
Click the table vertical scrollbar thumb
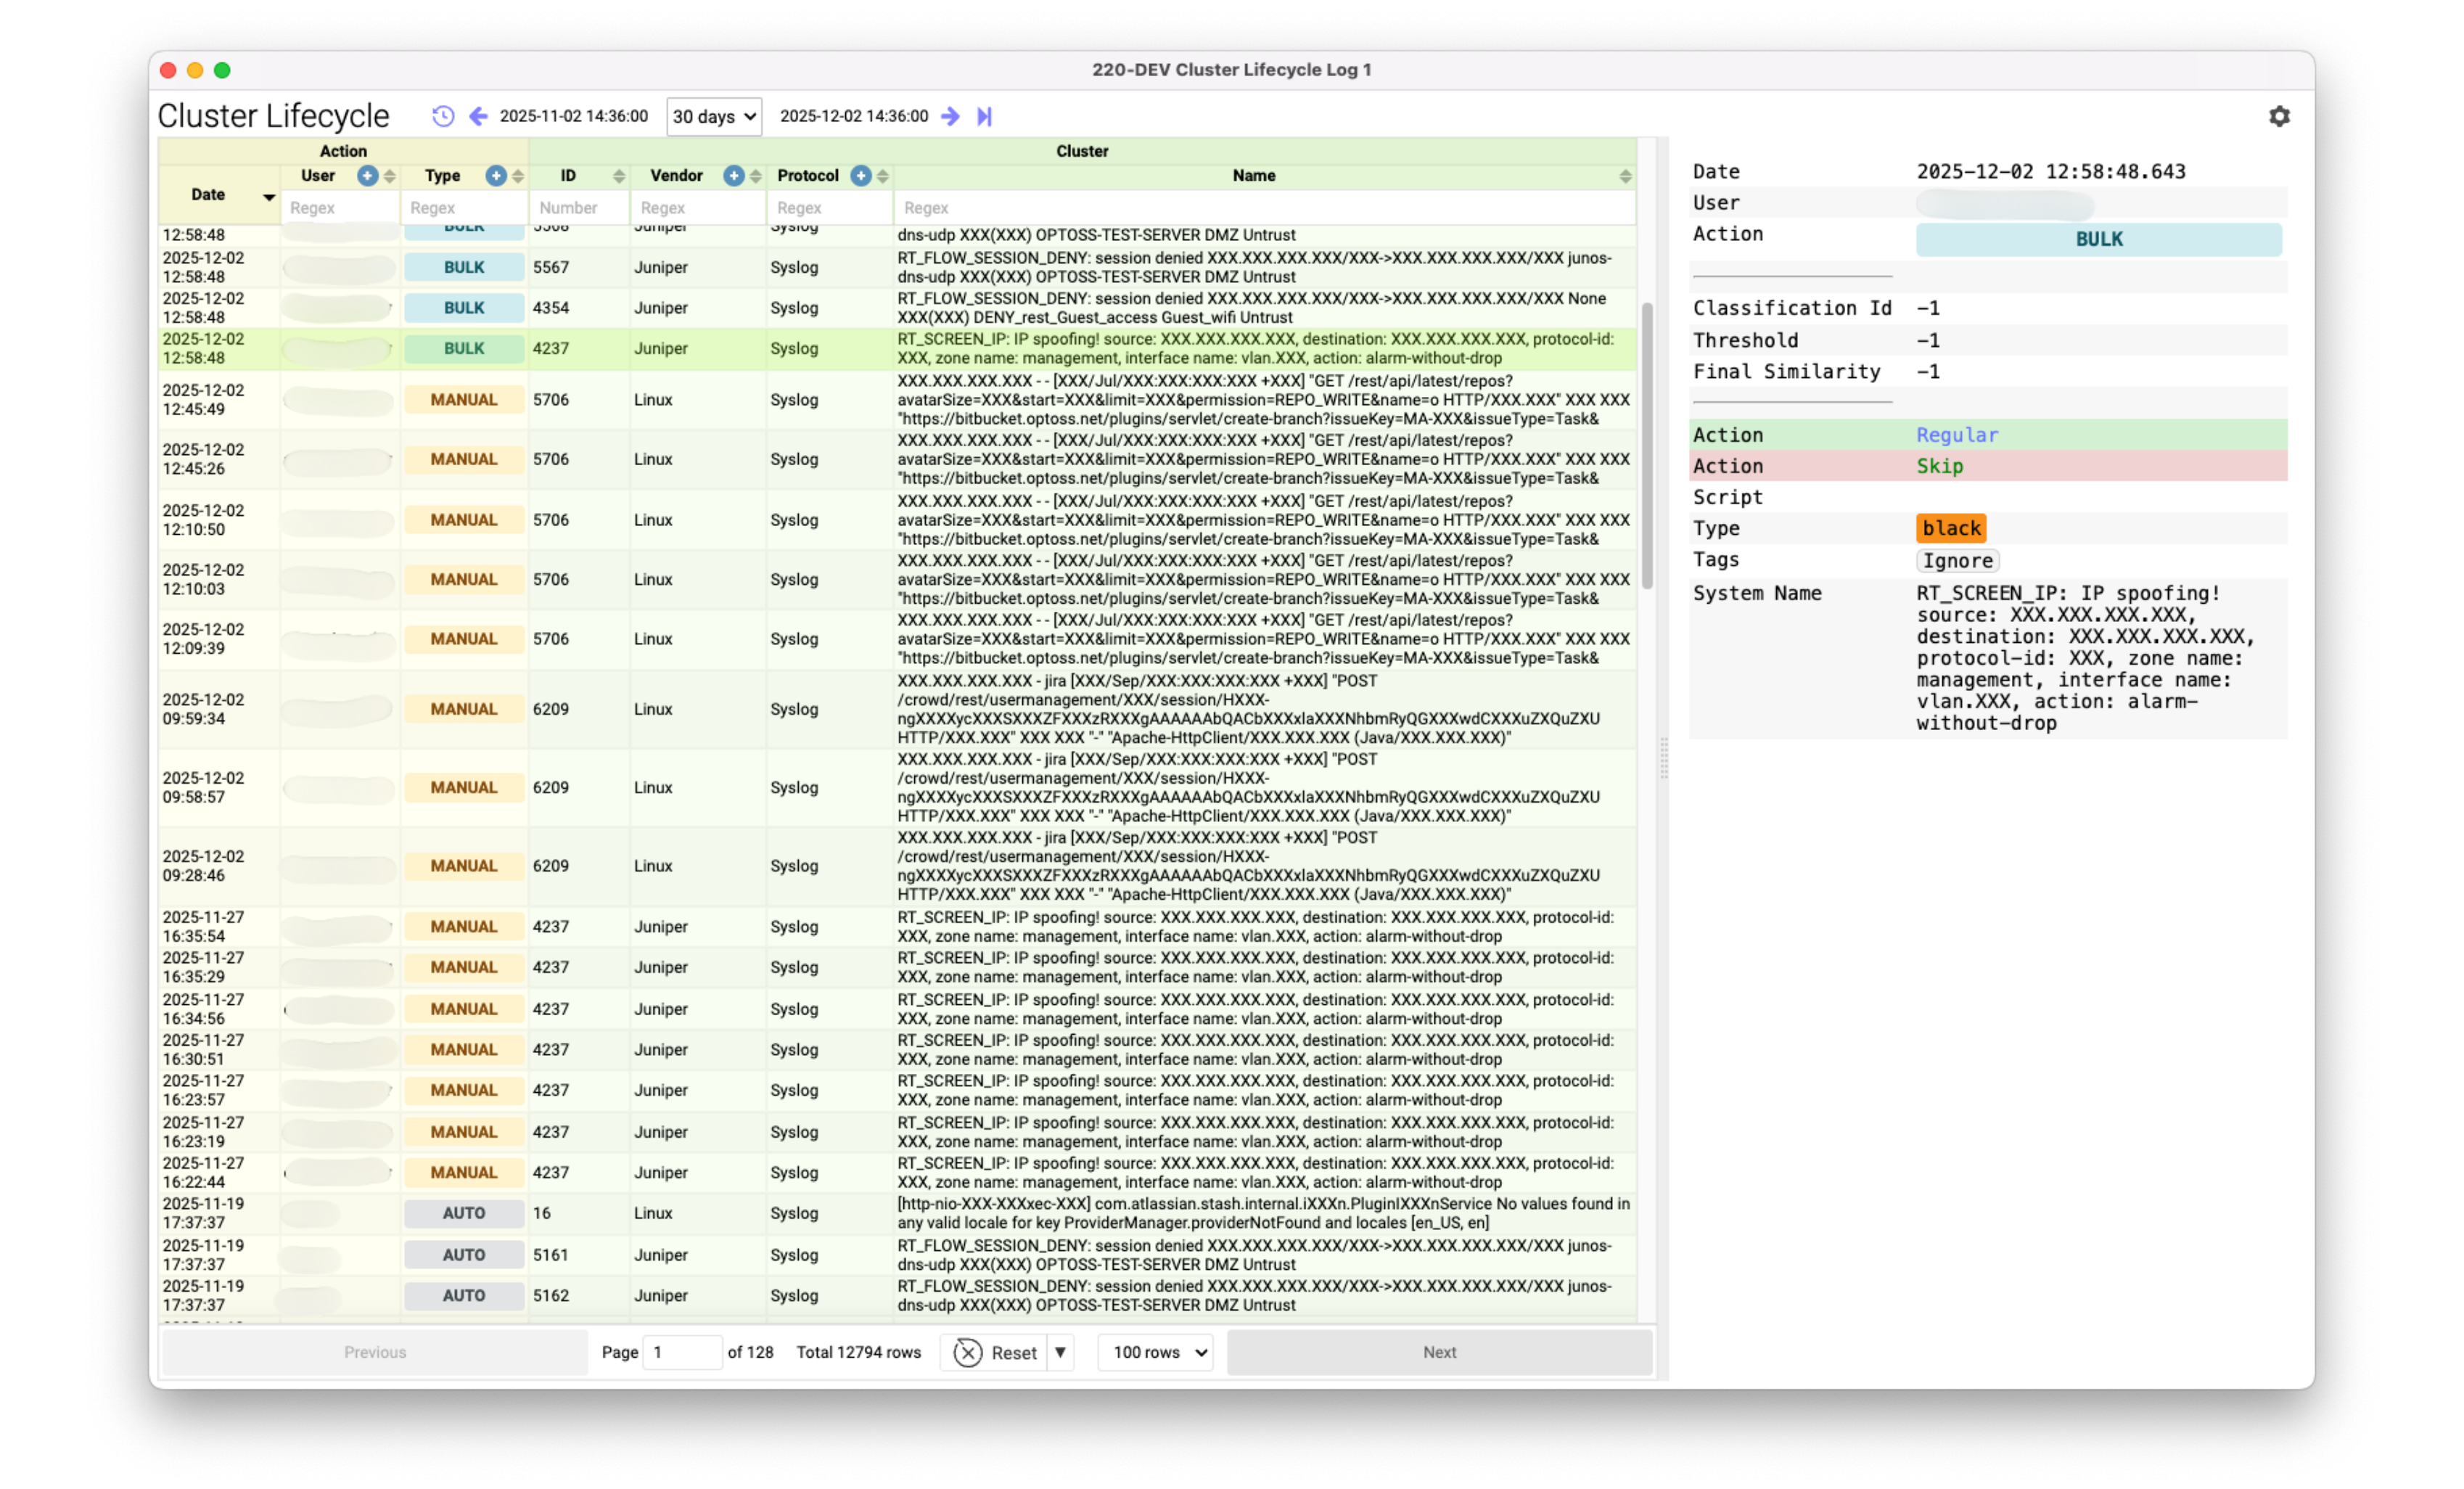[1647, 445]
